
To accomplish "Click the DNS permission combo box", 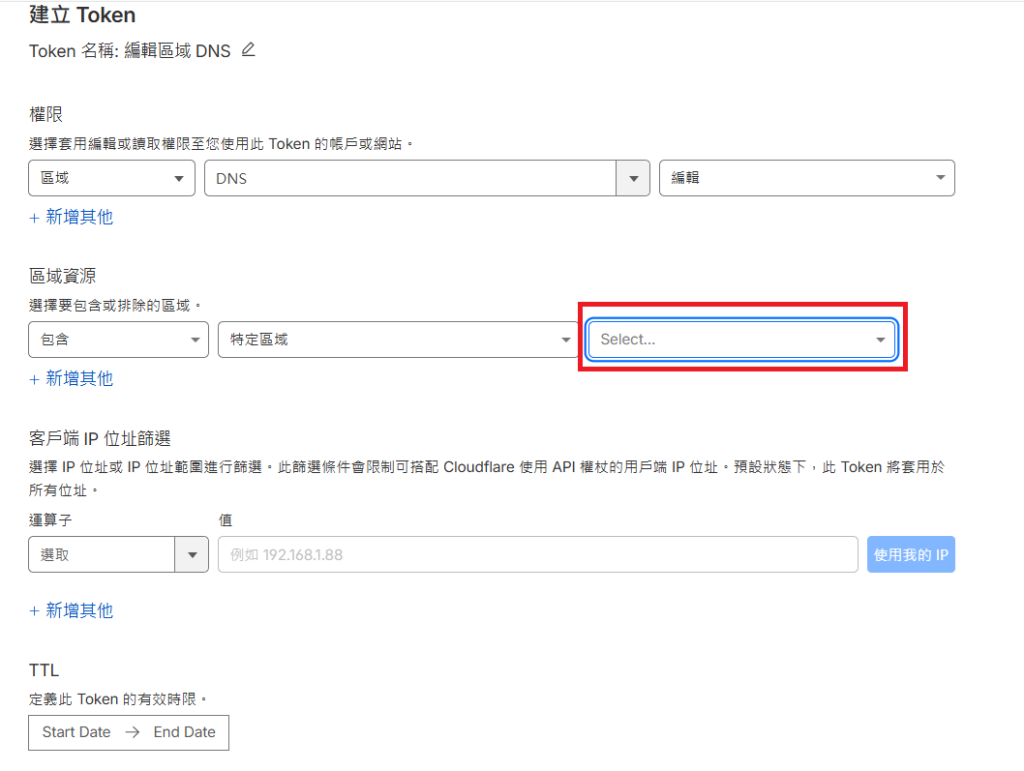I will click(x=410, y=178).
